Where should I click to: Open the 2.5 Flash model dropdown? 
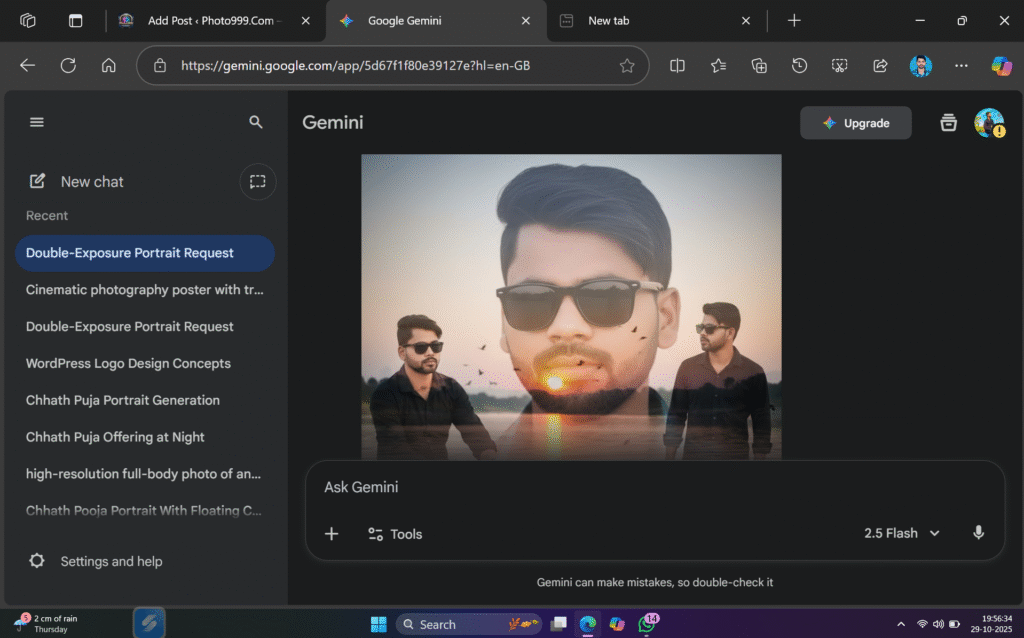[x=899, y=533]
